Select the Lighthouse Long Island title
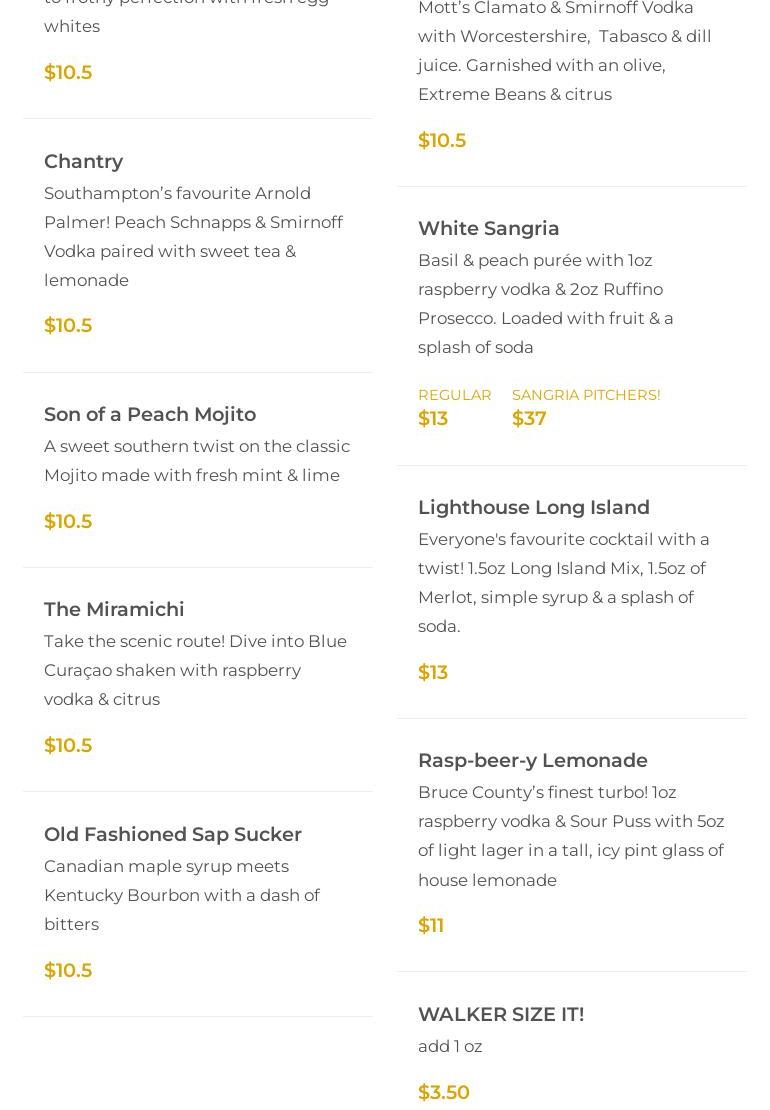Image resolution: width=770 pixels, height=1110 pixels. (533, 507)
